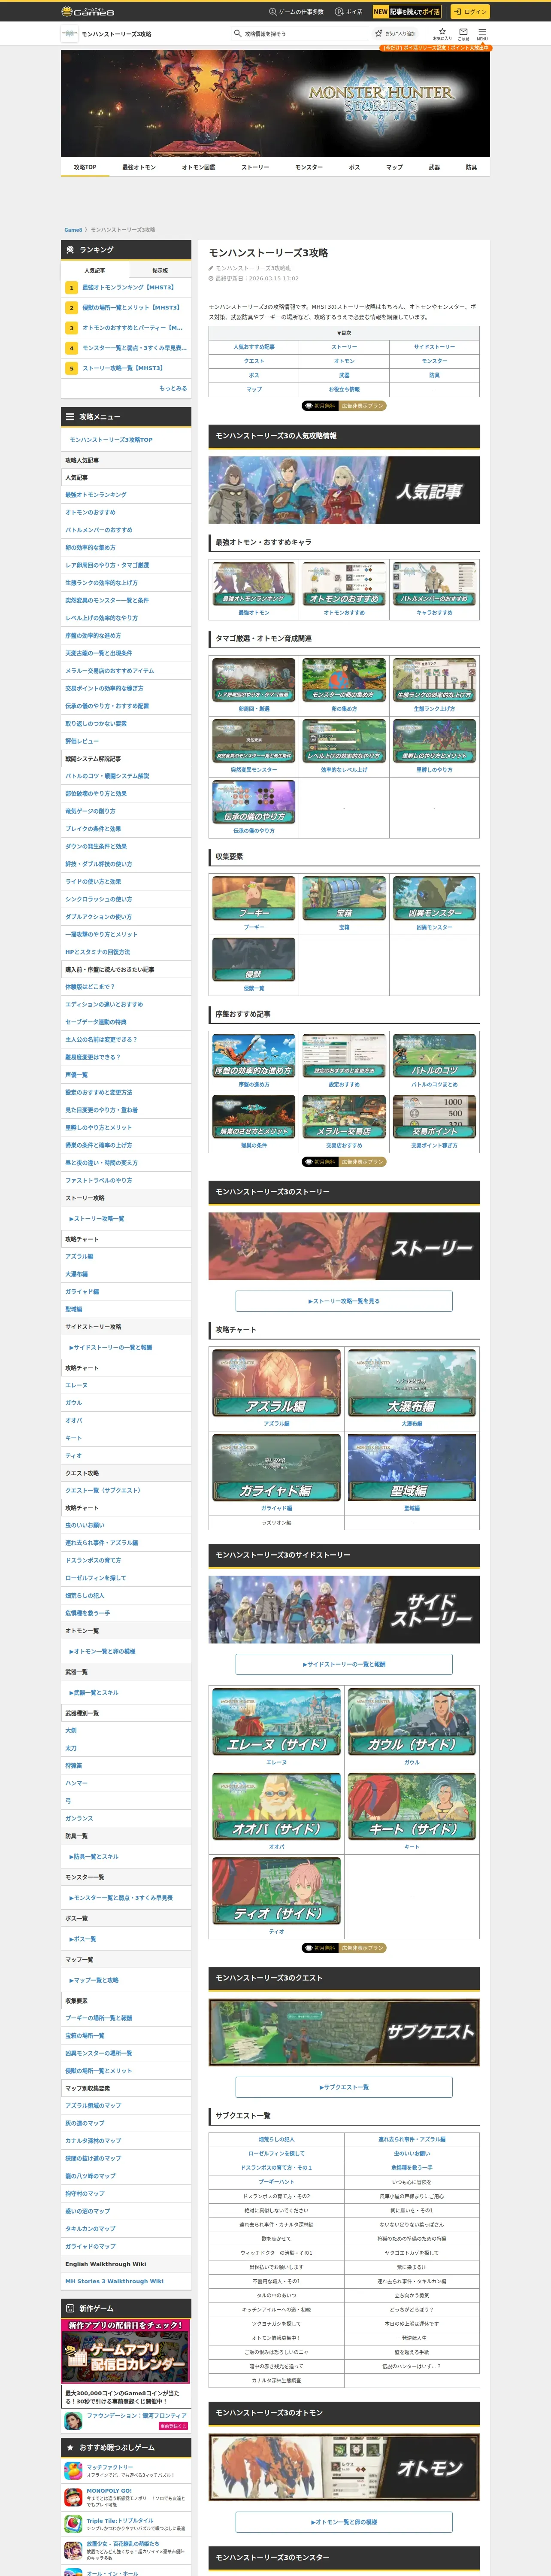Click the Game8 breadcrumb link
551x2576 pixels.
(73, 230)
